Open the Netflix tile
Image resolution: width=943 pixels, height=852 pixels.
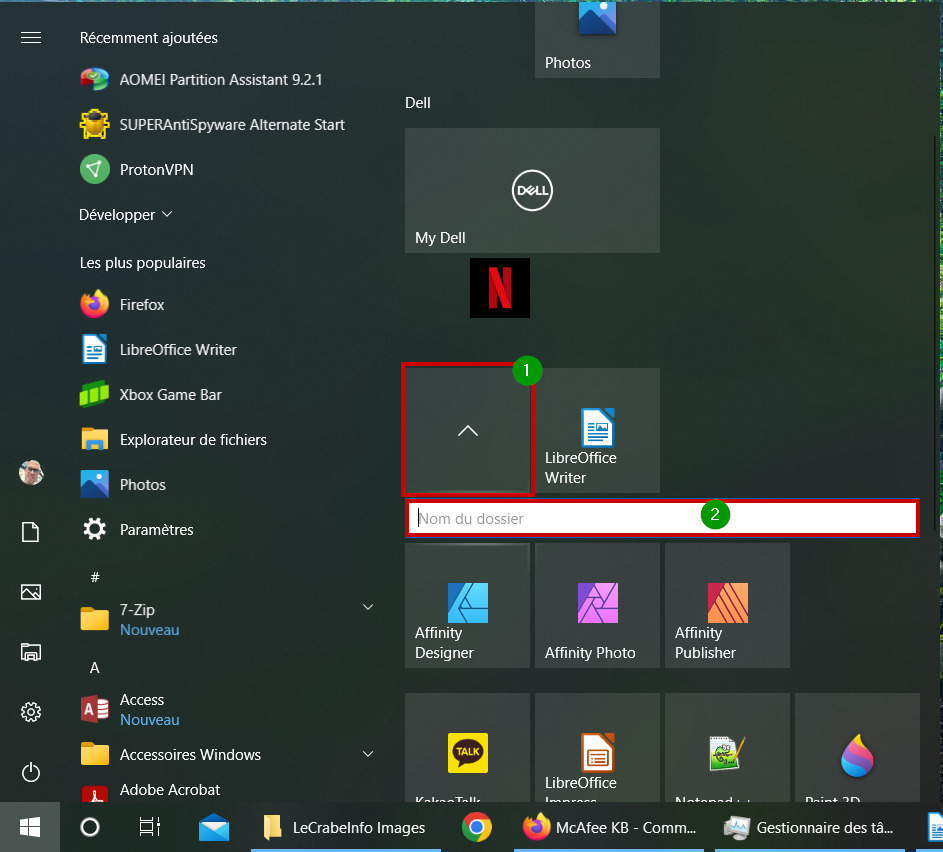click(500, 288)
